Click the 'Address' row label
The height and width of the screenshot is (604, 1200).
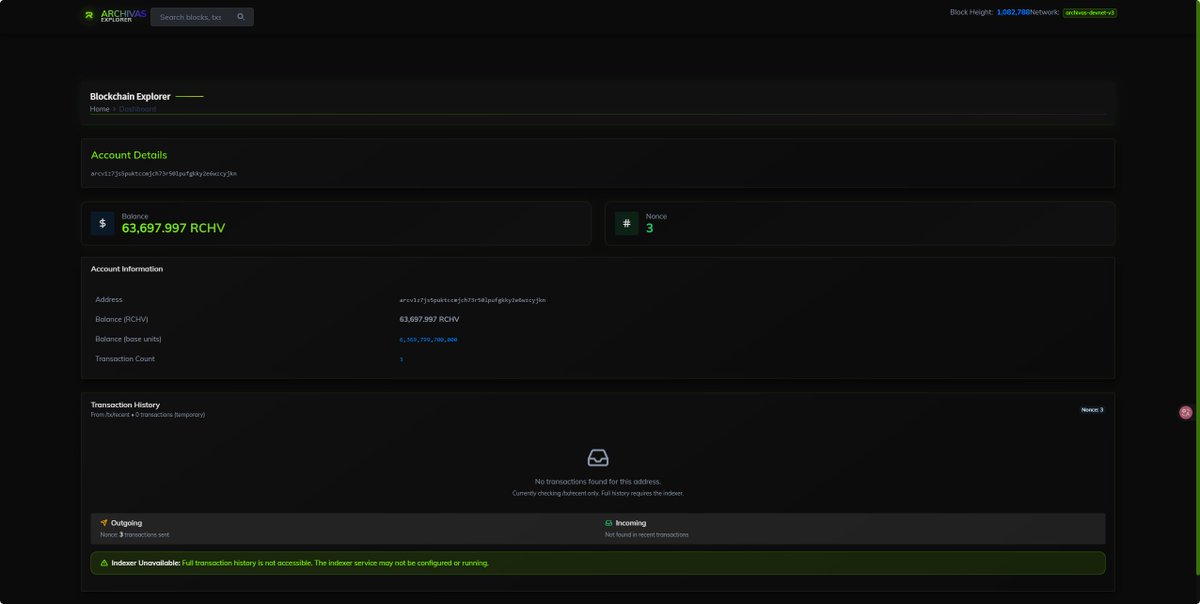[109, 299]
